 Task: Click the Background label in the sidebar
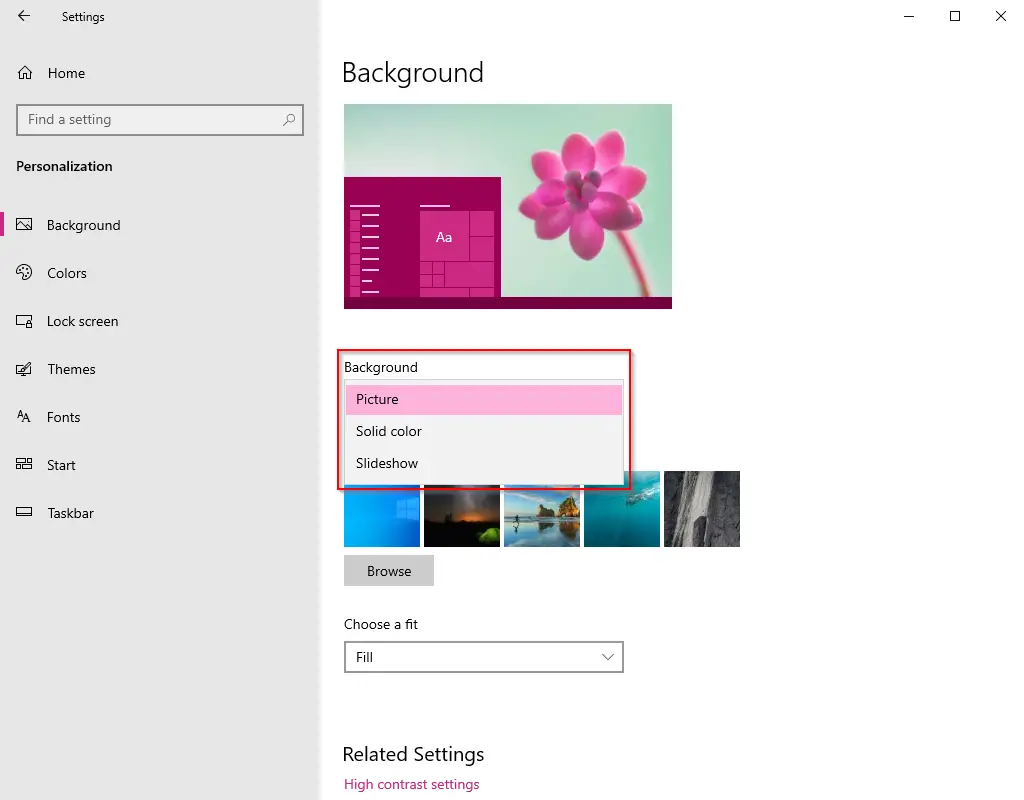(x=84, y=225)
